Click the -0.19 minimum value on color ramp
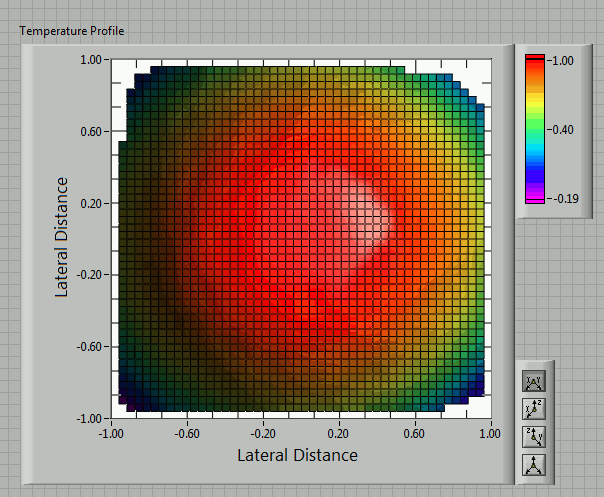The image size is (604, 497). (x=561, y=200)
